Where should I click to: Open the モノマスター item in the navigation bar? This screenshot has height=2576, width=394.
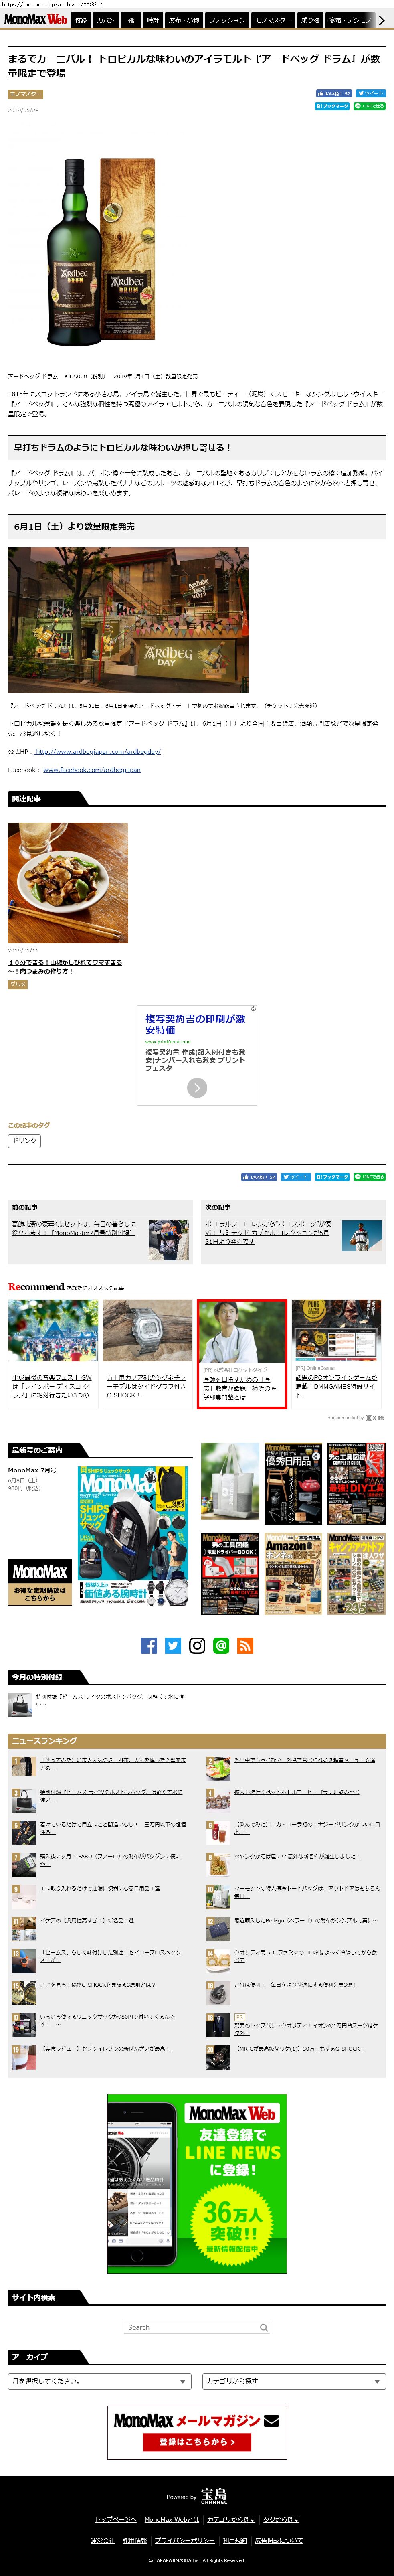click(x=273, y=20)
